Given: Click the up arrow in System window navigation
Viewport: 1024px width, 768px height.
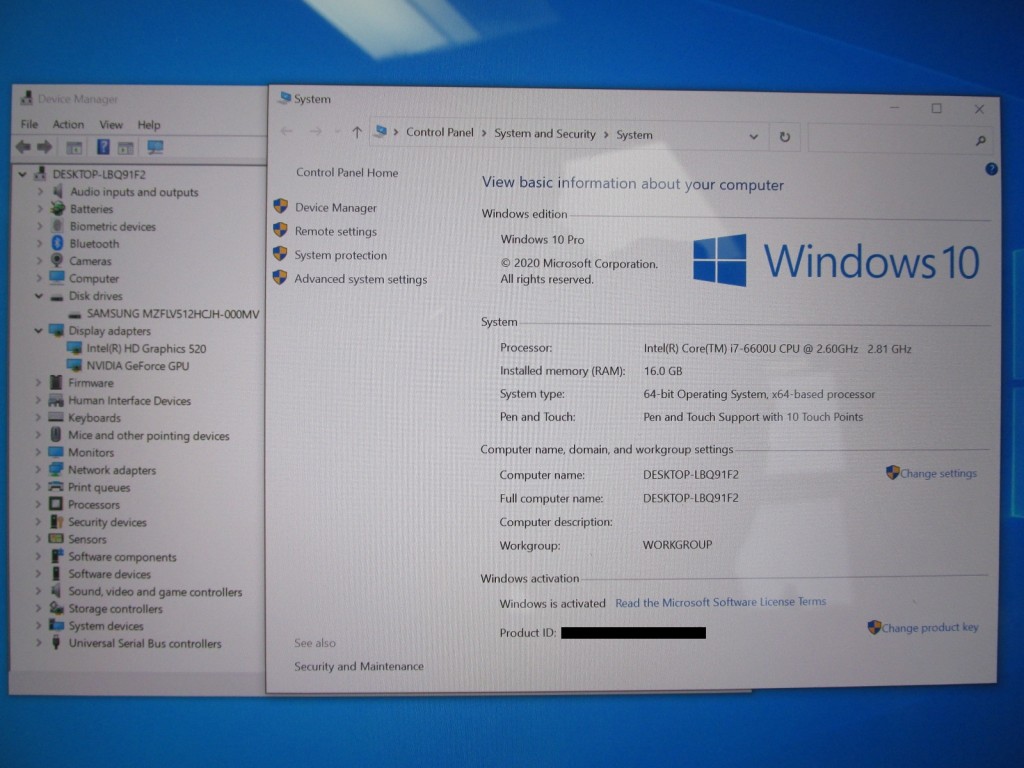Looking at the screenshot, I should click(357, 132).
